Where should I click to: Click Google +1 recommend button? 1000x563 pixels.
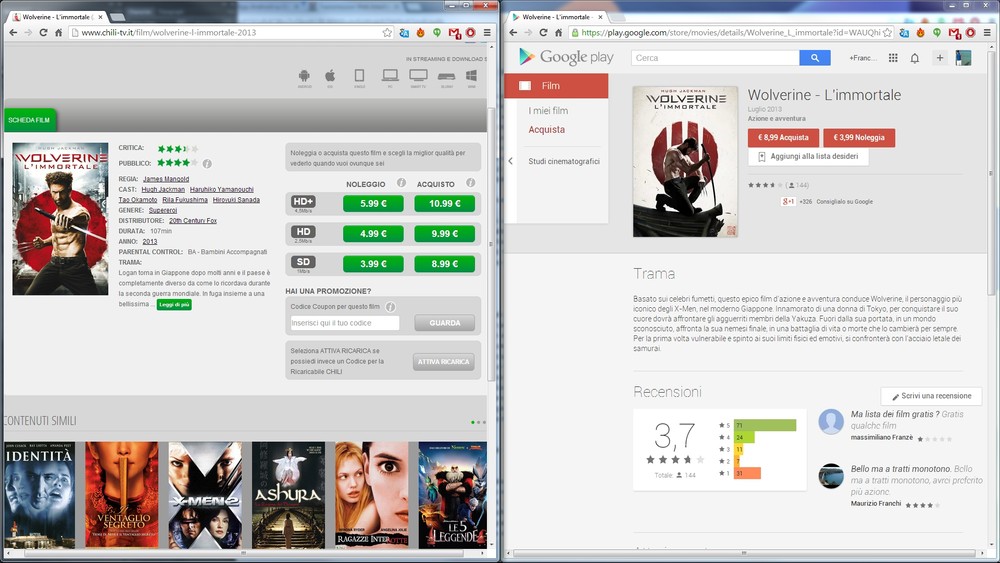point(788,201)
